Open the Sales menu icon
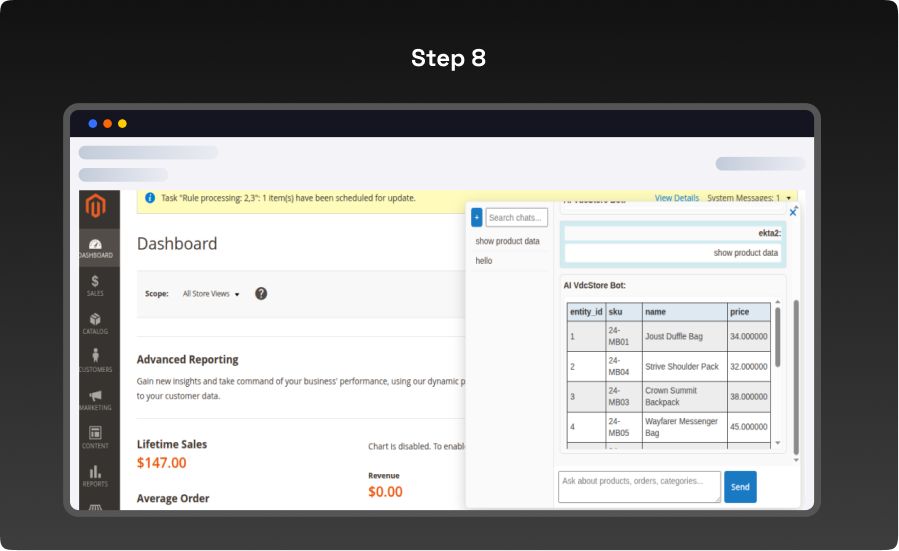Viewport: 899px width, 551px height. (x=95, y=286)
